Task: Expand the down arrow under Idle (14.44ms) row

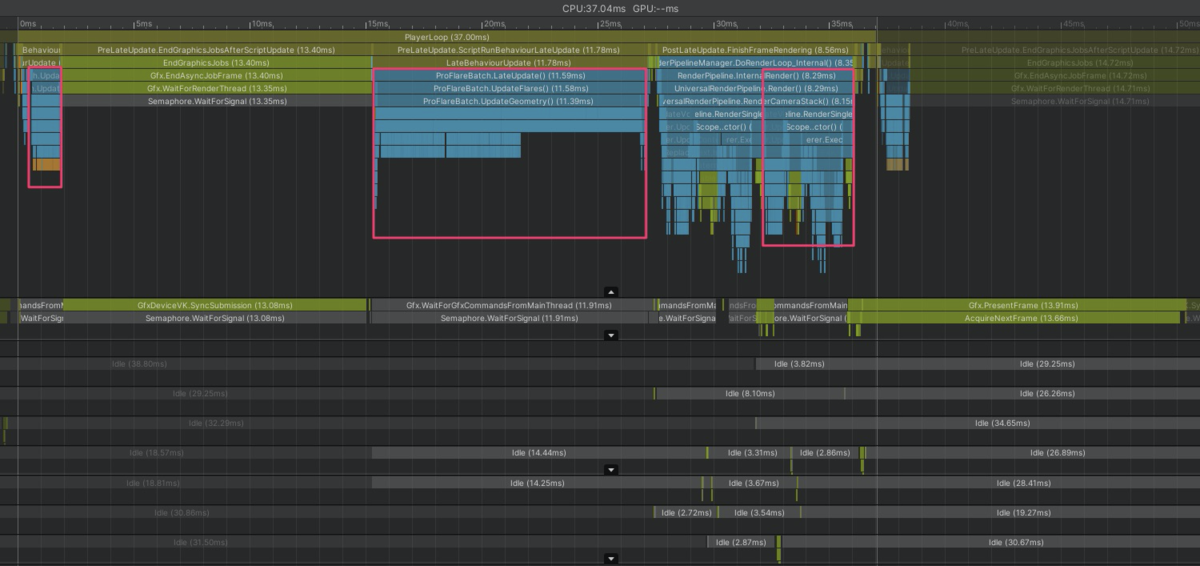Action: 611,469
